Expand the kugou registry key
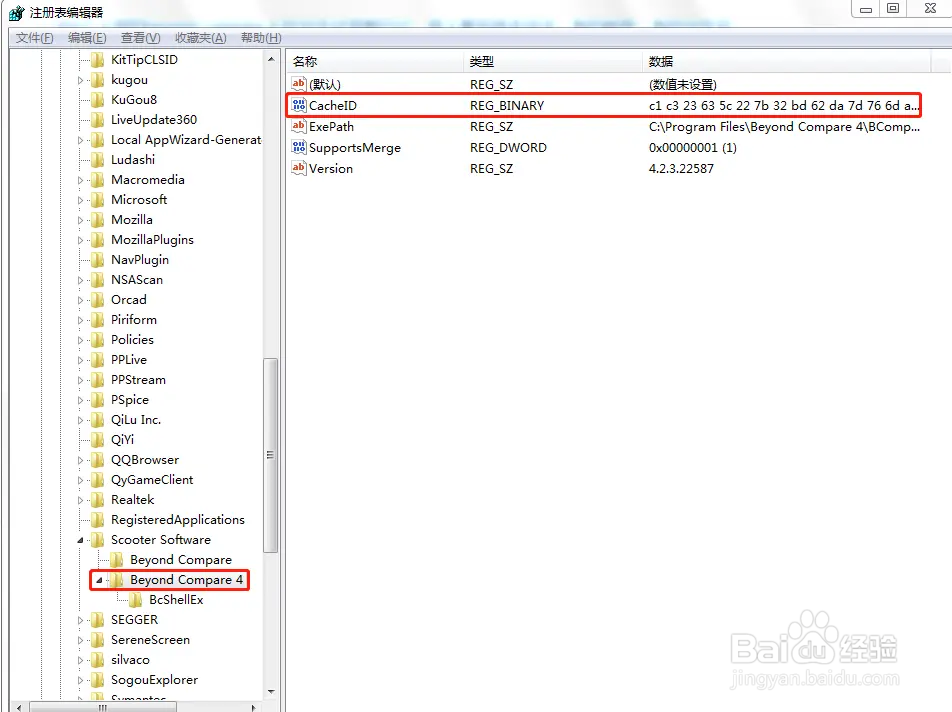Viewport: 952px width, 712px height. pyautogui.click(x=80, y=80)
